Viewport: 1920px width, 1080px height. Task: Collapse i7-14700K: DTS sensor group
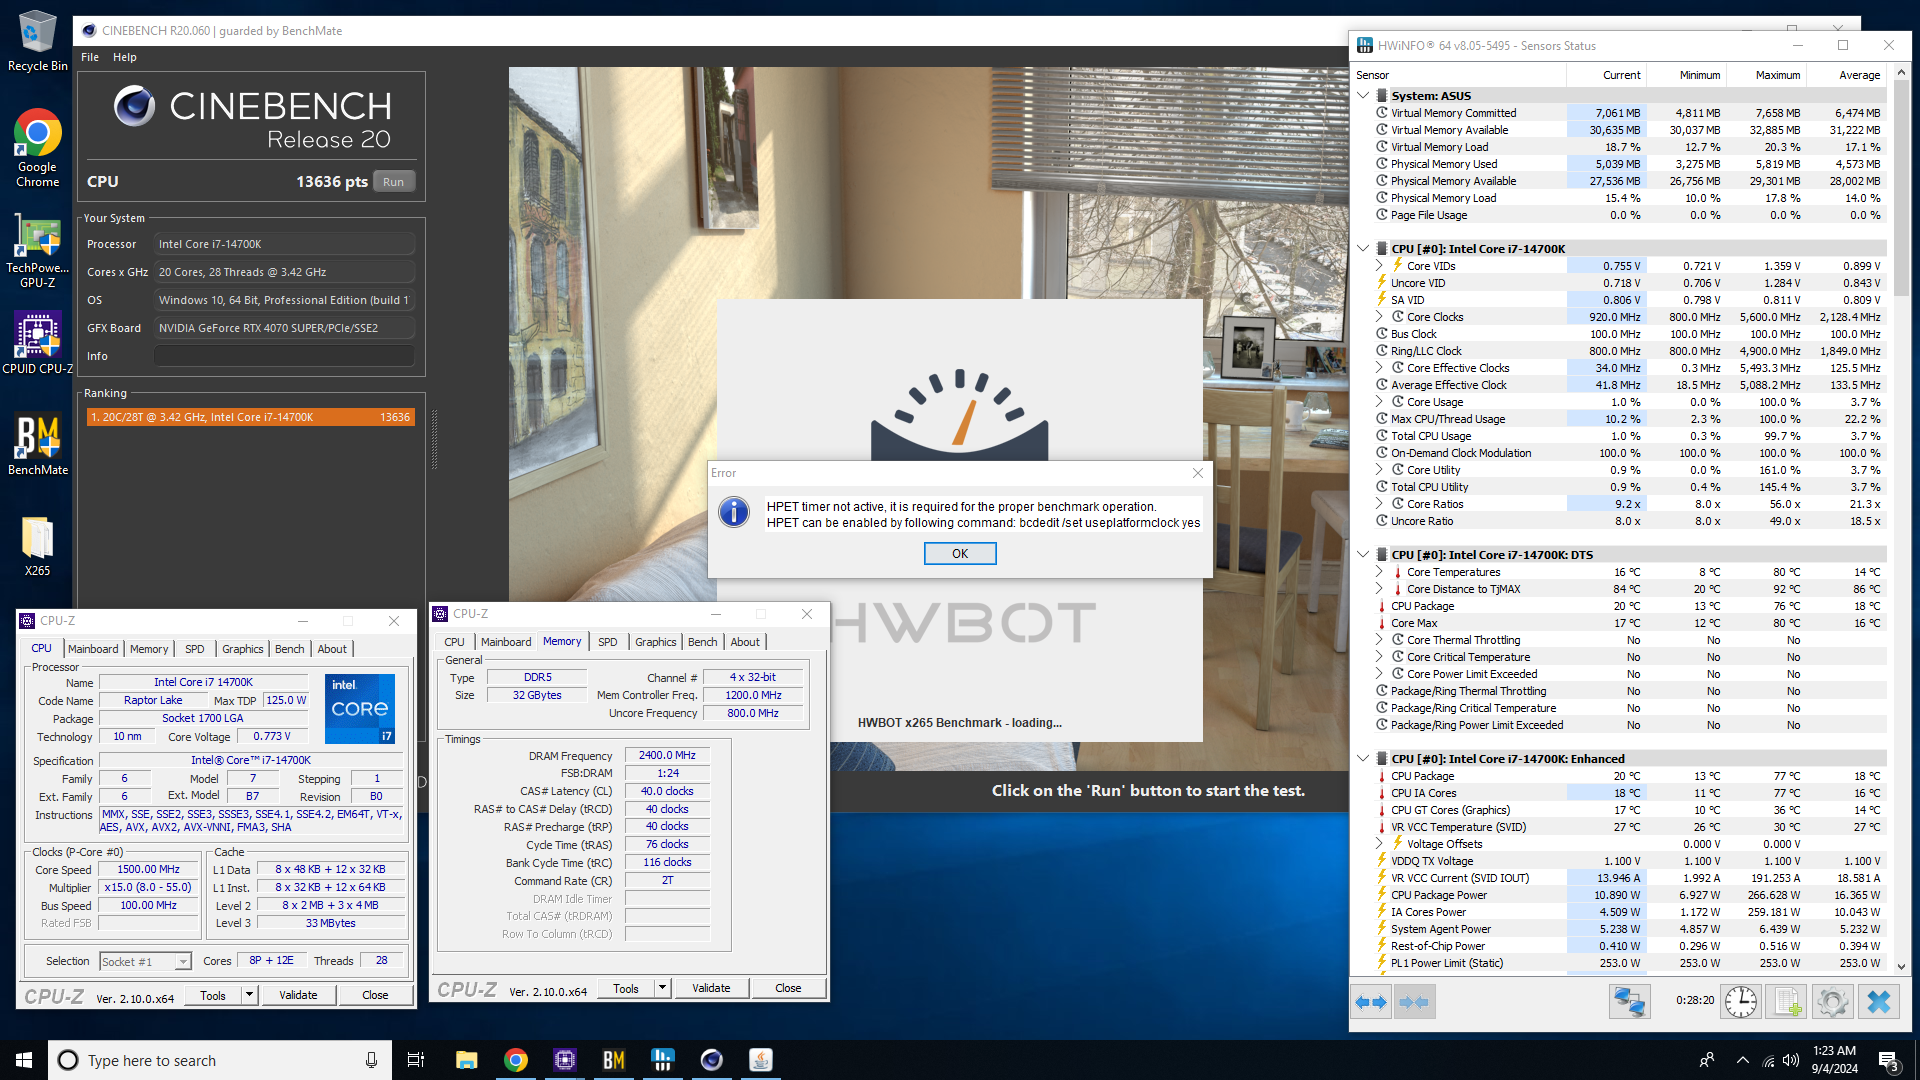point(1363,555)
